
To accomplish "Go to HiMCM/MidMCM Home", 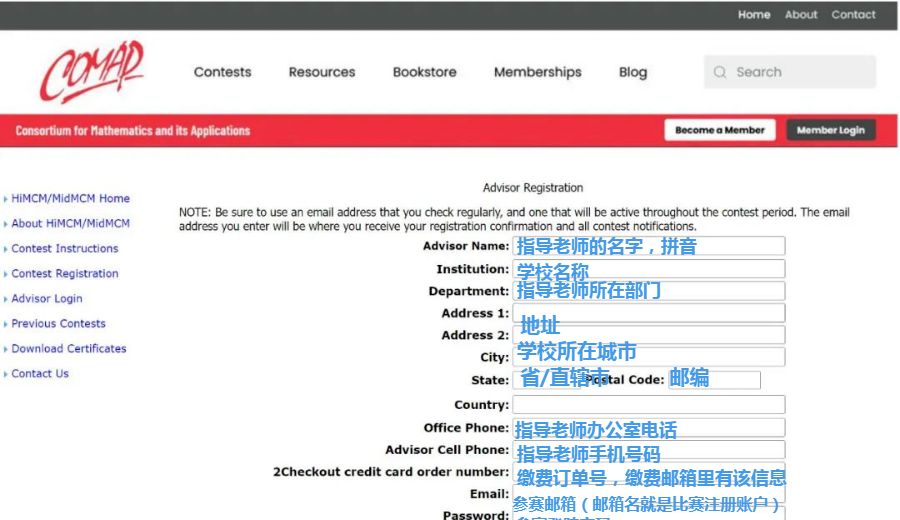I will (x=71, y=199).
